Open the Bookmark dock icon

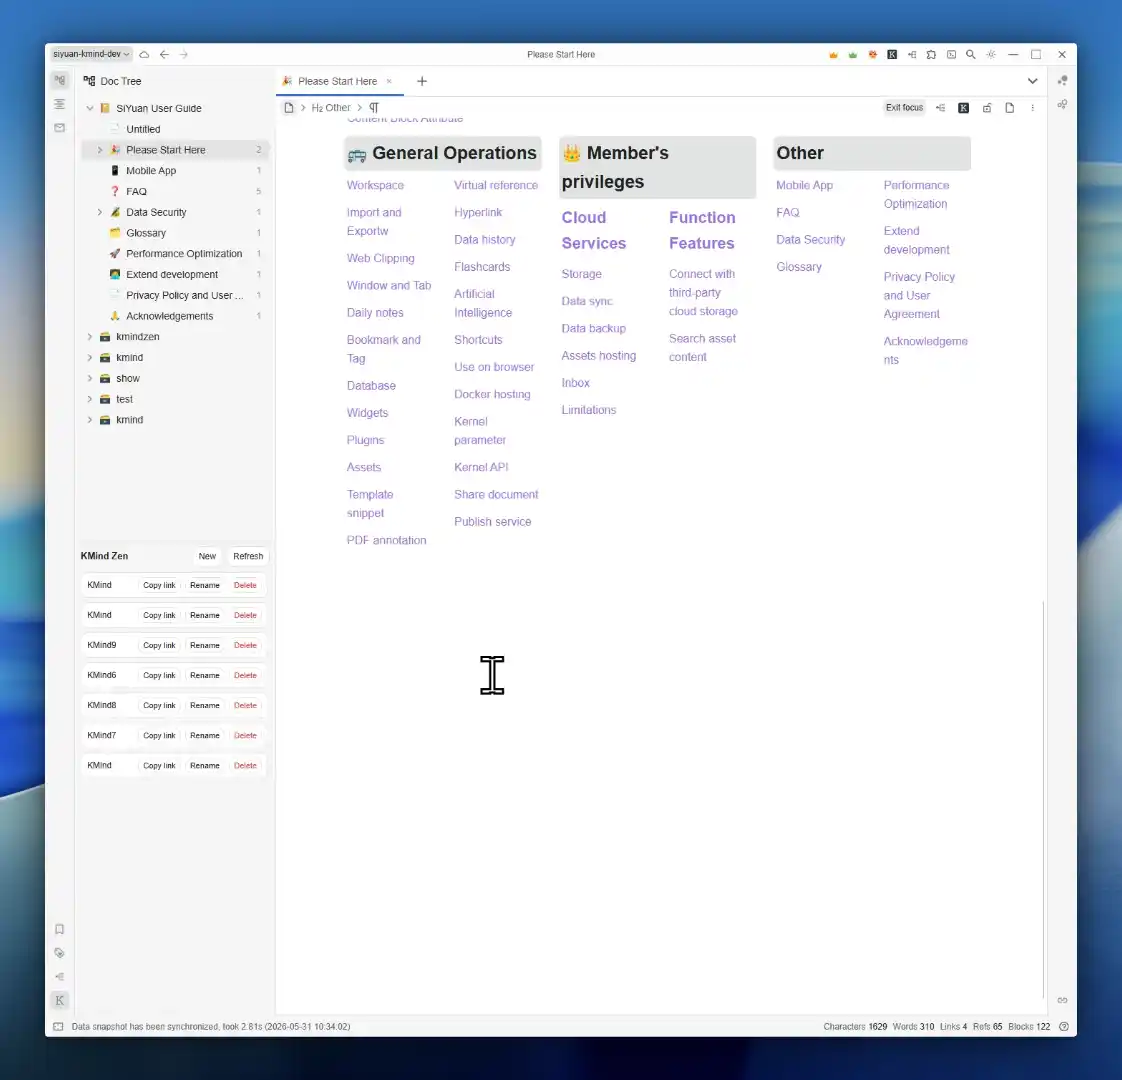coord(59,929)
